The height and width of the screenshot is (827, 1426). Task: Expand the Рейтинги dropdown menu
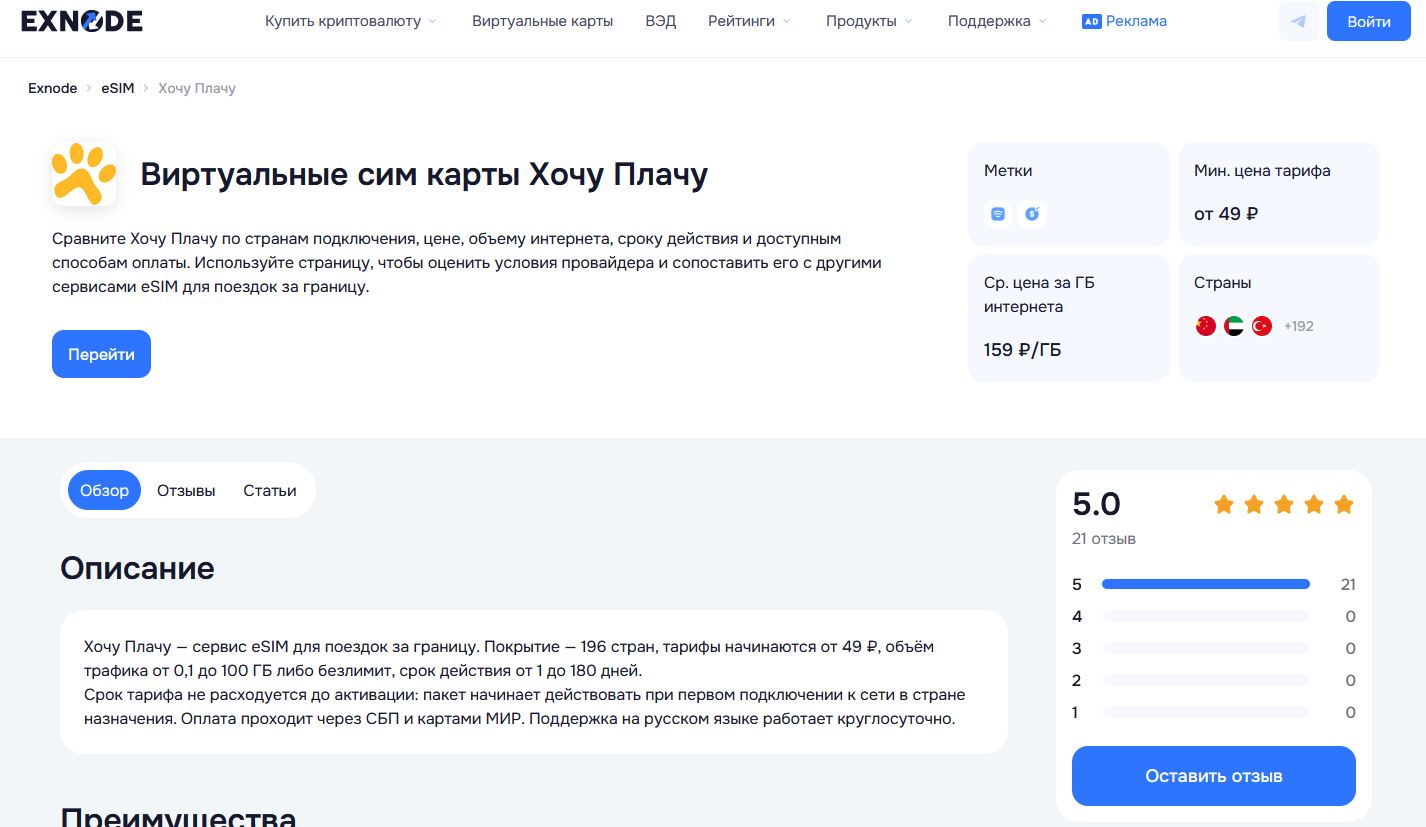pyautogui.click(x=749, y=21)
